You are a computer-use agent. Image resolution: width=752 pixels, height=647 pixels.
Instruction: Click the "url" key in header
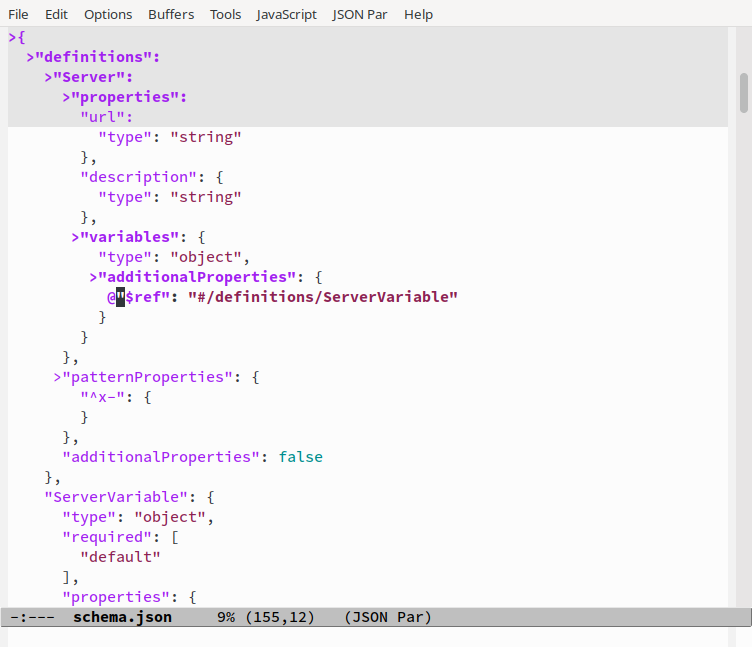[x=102, y=117]
